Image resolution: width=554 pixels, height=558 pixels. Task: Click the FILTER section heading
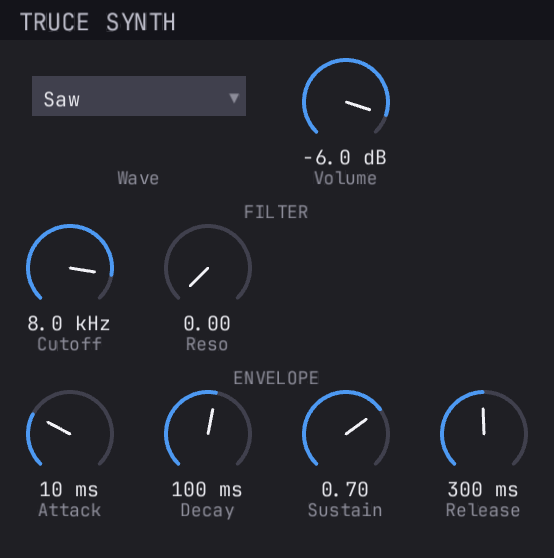(276, 212)
